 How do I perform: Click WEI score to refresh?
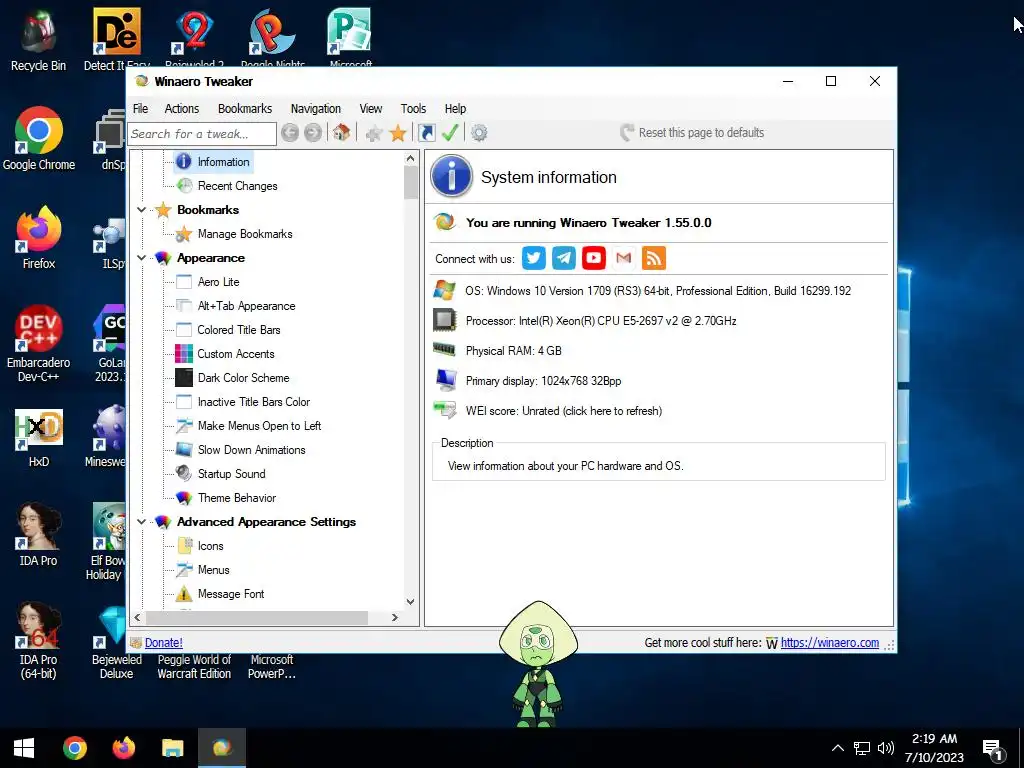click(564, 411)
